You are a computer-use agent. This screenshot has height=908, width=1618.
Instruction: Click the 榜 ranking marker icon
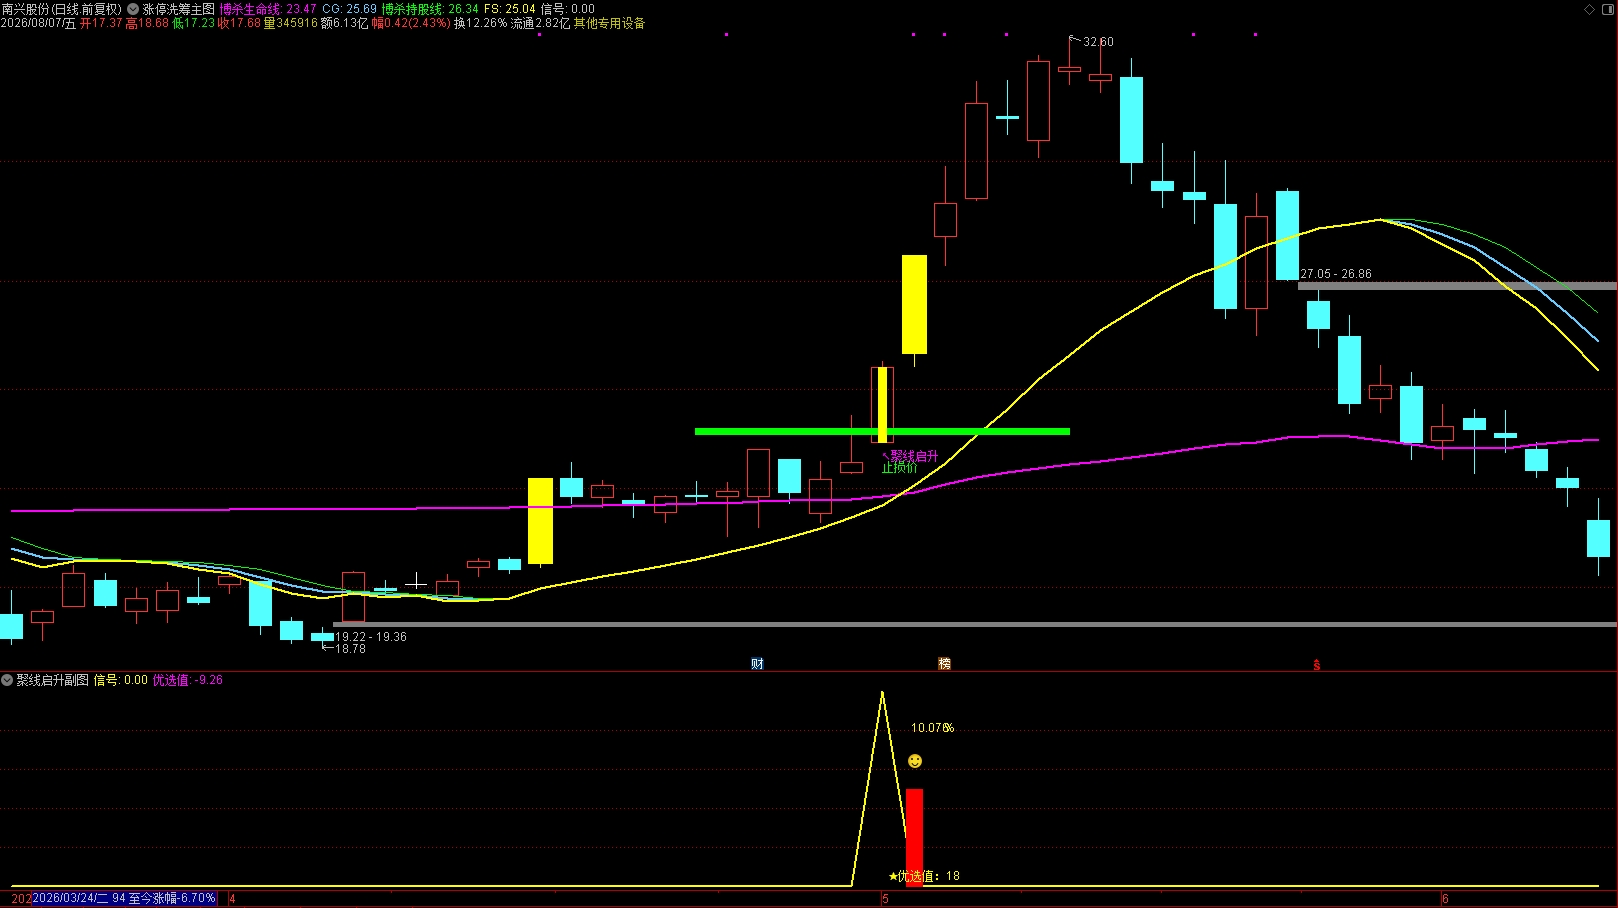pyautogui.click(x=944, y=664)
